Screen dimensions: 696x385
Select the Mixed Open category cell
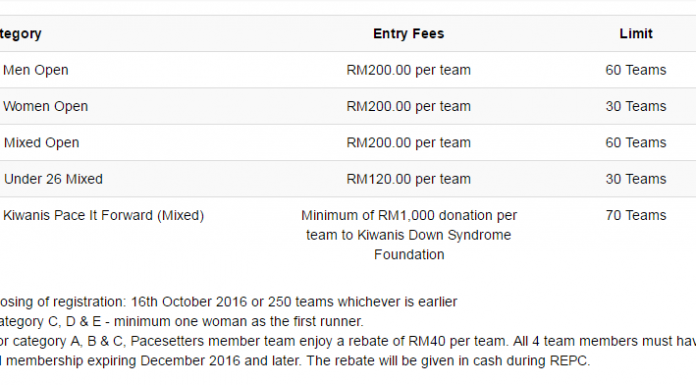click(x=42, y=143)
